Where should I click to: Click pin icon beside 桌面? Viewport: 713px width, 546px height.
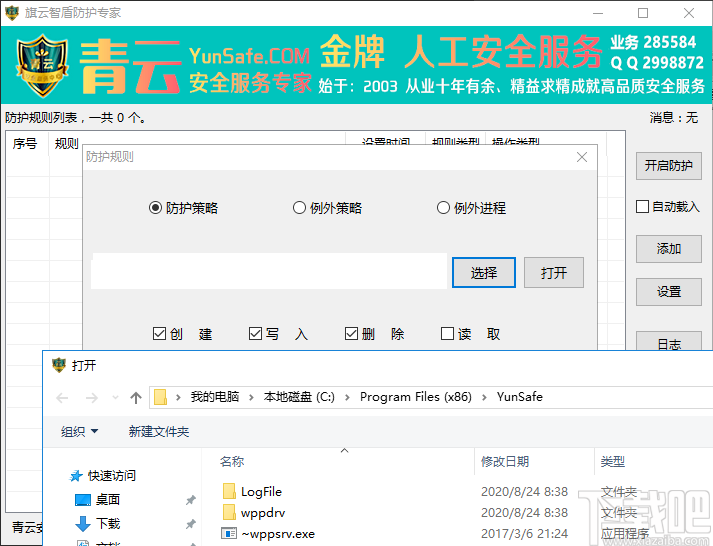(191, 500)
